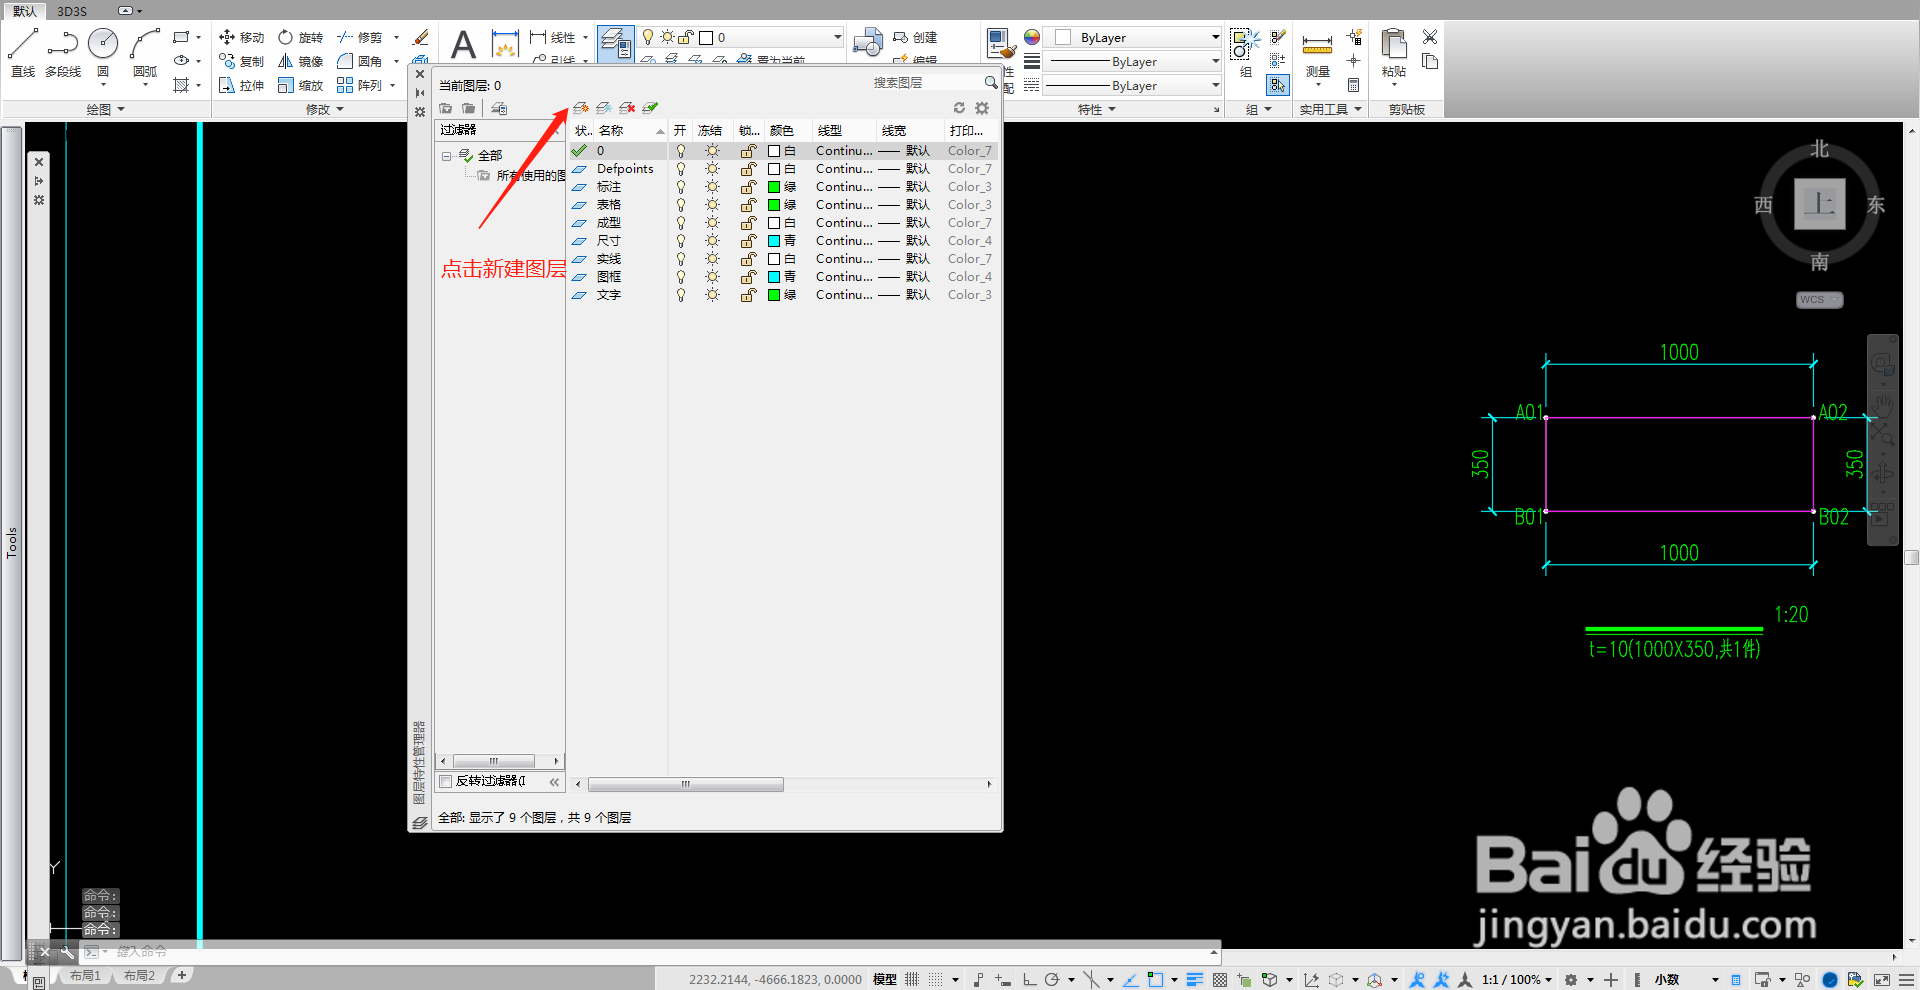1920x990 pixels.
Task: Open the lineweight ByLayer dropdown
Action: coord(1215,61)
